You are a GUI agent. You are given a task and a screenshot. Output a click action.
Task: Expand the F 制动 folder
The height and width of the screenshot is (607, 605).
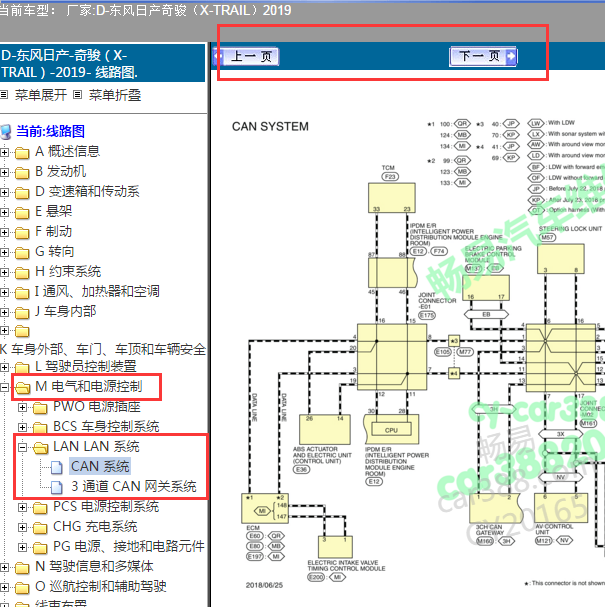(x=4, y=233)
